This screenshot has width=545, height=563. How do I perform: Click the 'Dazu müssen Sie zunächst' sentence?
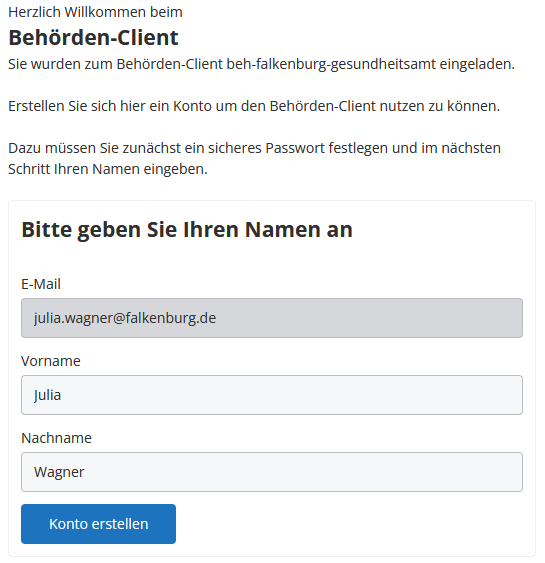(255, 158)
